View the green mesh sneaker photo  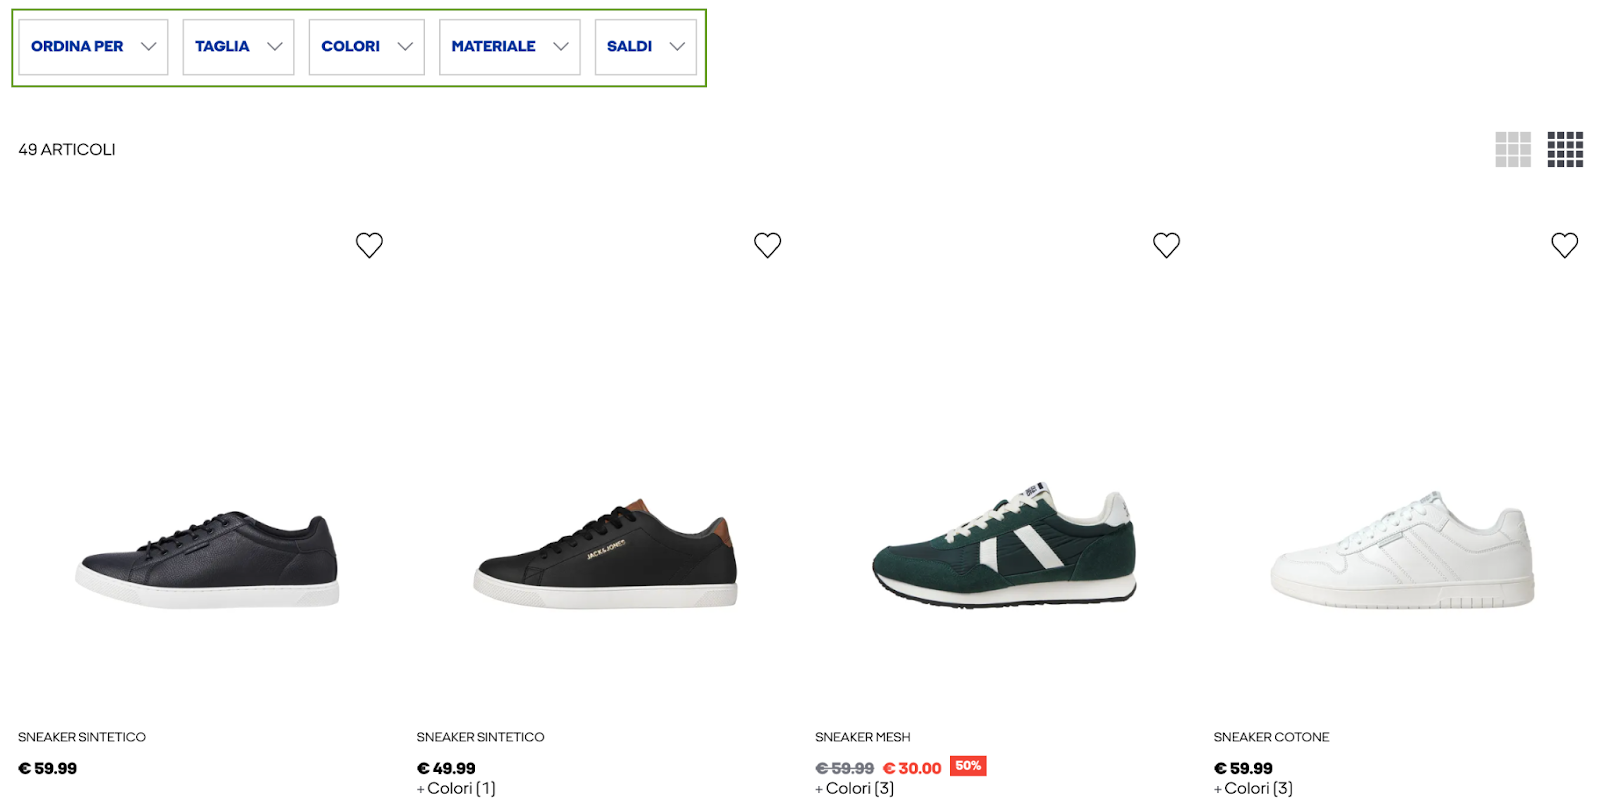1004,545
